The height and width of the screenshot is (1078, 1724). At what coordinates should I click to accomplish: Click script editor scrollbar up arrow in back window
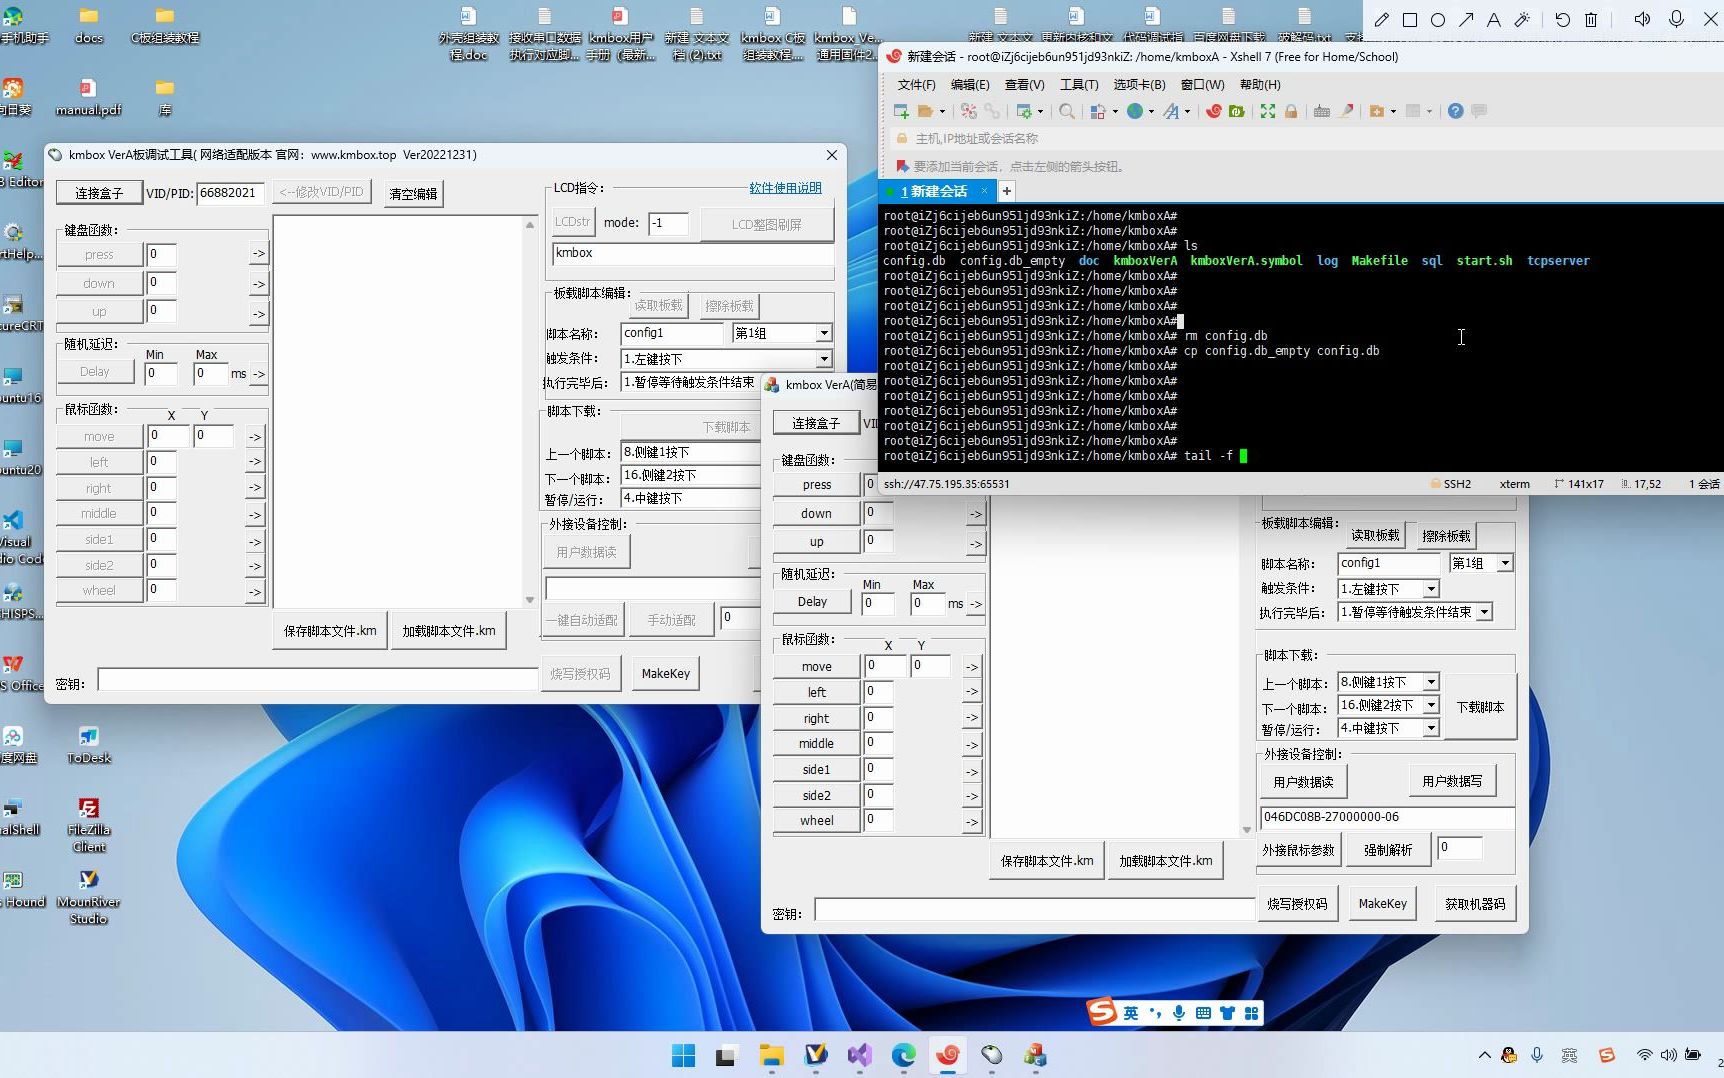coord(530,225)
